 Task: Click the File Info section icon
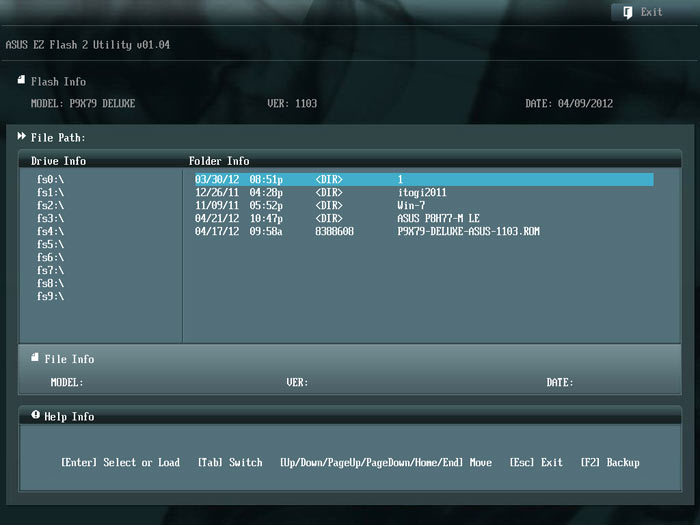pos(35,357)
